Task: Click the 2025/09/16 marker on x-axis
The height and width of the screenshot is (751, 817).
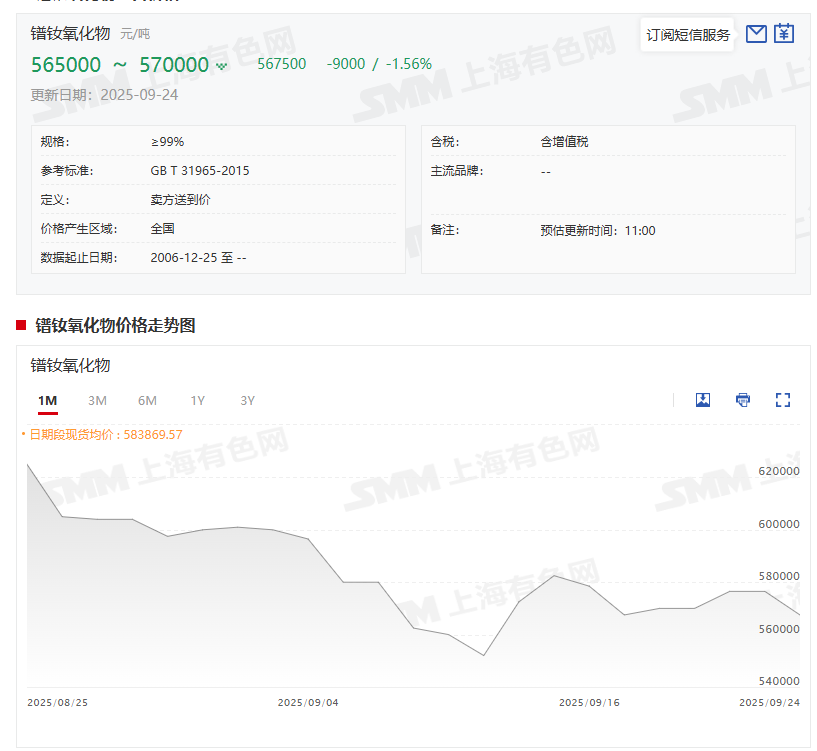Action: [x=589, y=703]
